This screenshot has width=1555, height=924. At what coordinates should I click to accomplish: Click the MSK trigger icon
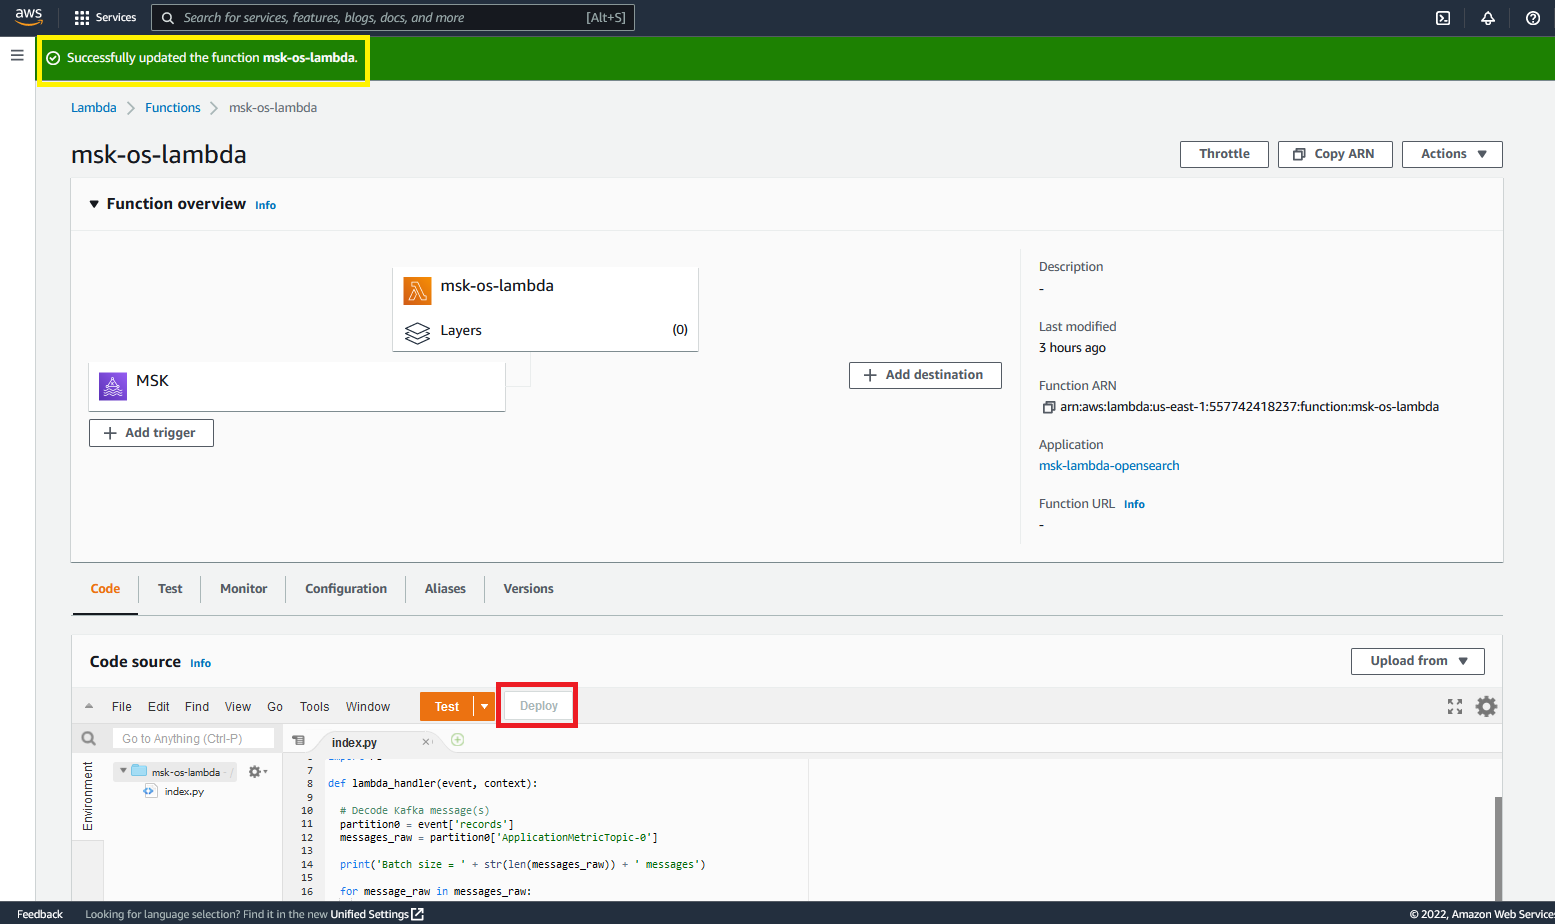pos(113,385)
